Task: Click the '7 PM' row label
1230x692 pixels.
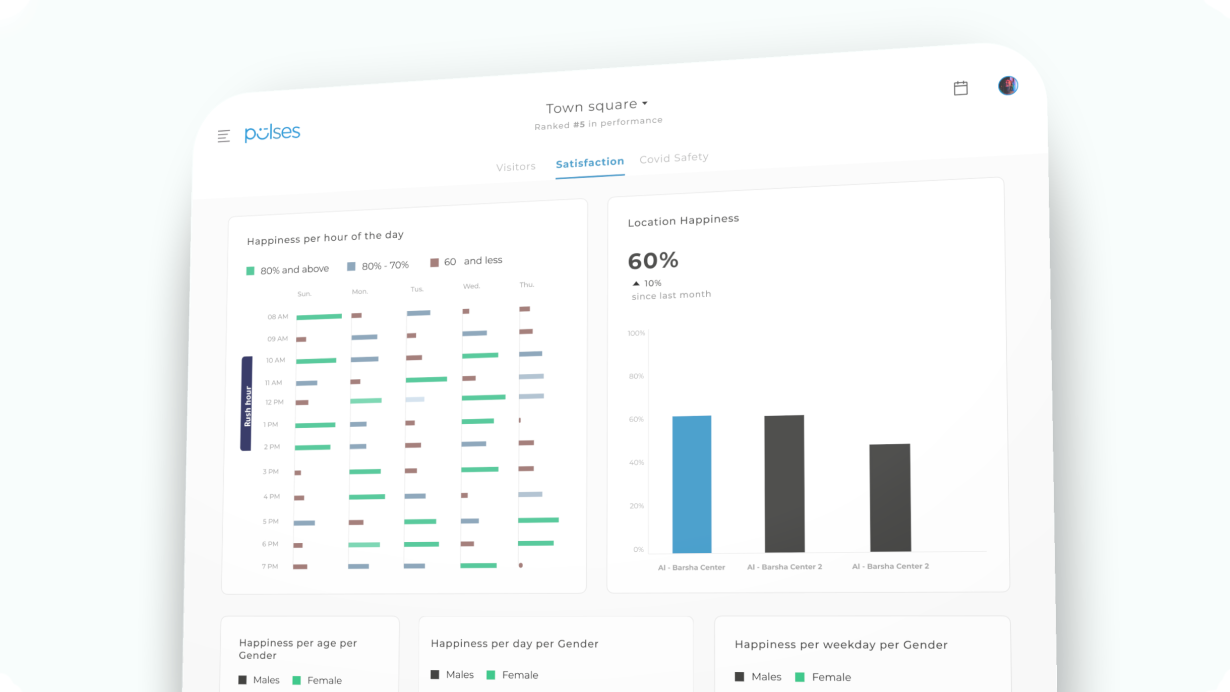Action: pyautogui.click(x=270, y=567)
